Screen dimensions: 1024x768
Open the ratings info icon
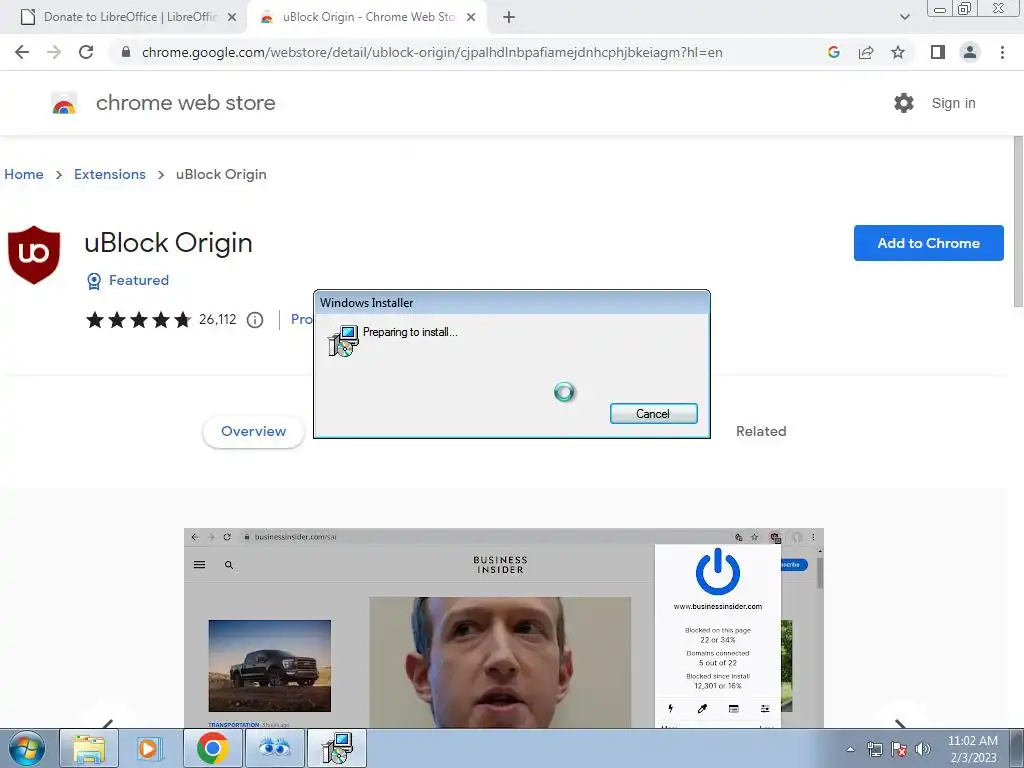click(x=255, y=320)
